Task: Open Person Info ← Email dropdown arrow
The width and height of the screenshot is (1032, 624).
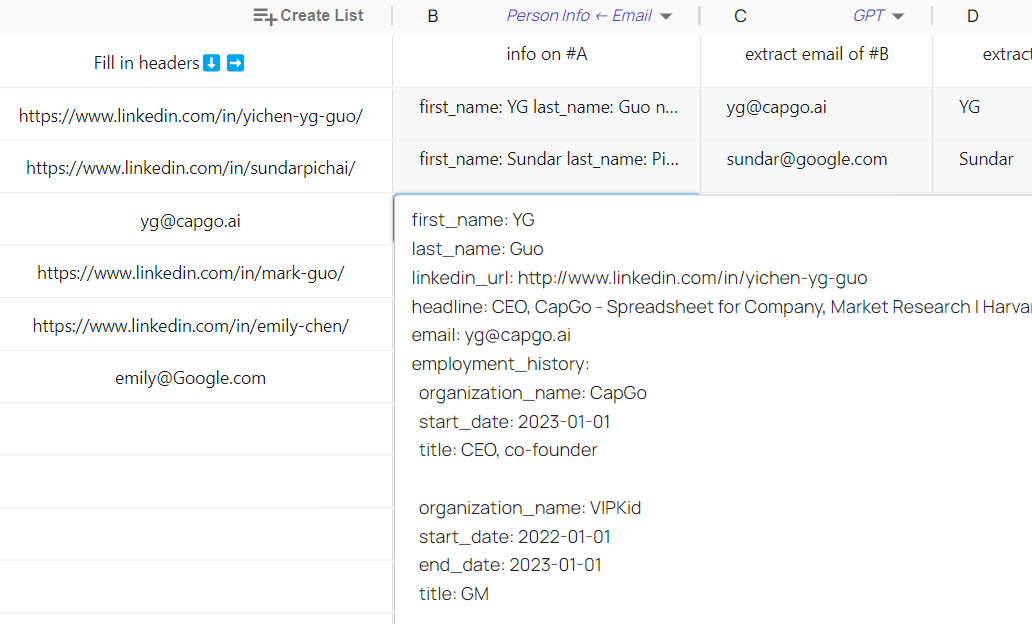Action: (666, 16)
